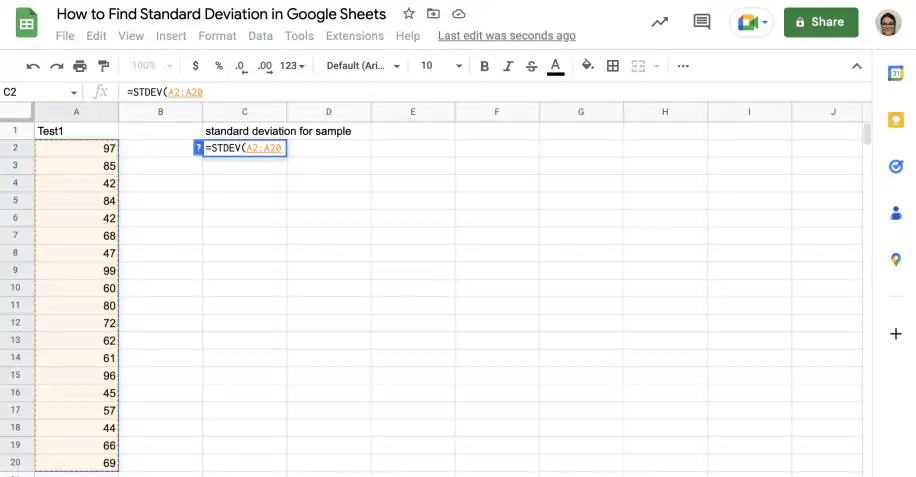This screenshot has height=477, width=916.
Task: Open comment history icon
Action: 701,22
